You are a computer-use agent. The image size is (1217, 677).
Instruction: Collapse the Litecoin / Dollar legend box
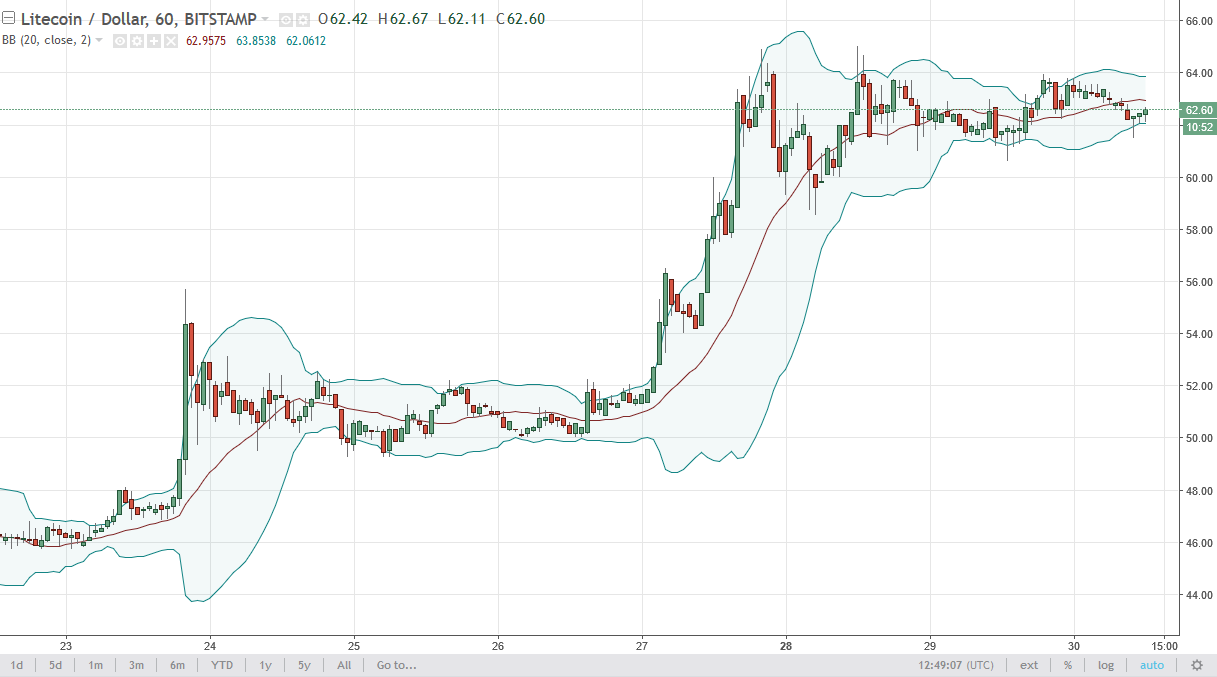[8, 18]
